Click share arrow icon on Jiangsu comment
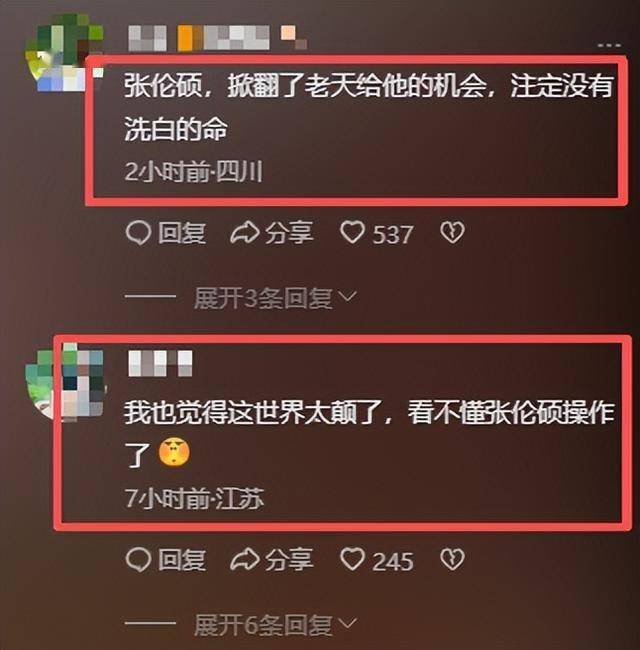This screenshot has height=650, width=640. (x=245, y=559)
